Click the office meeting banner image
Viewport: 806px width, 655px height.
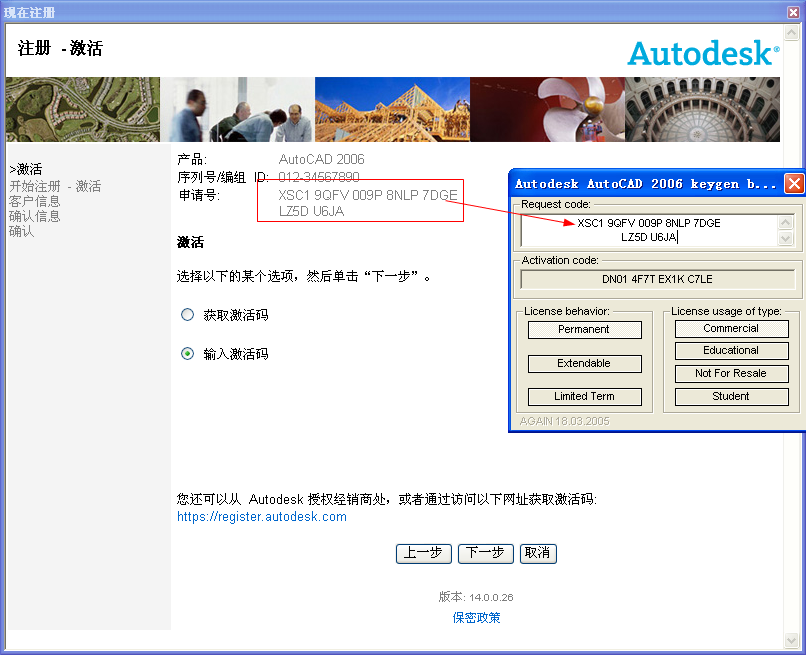coord(237,110)
